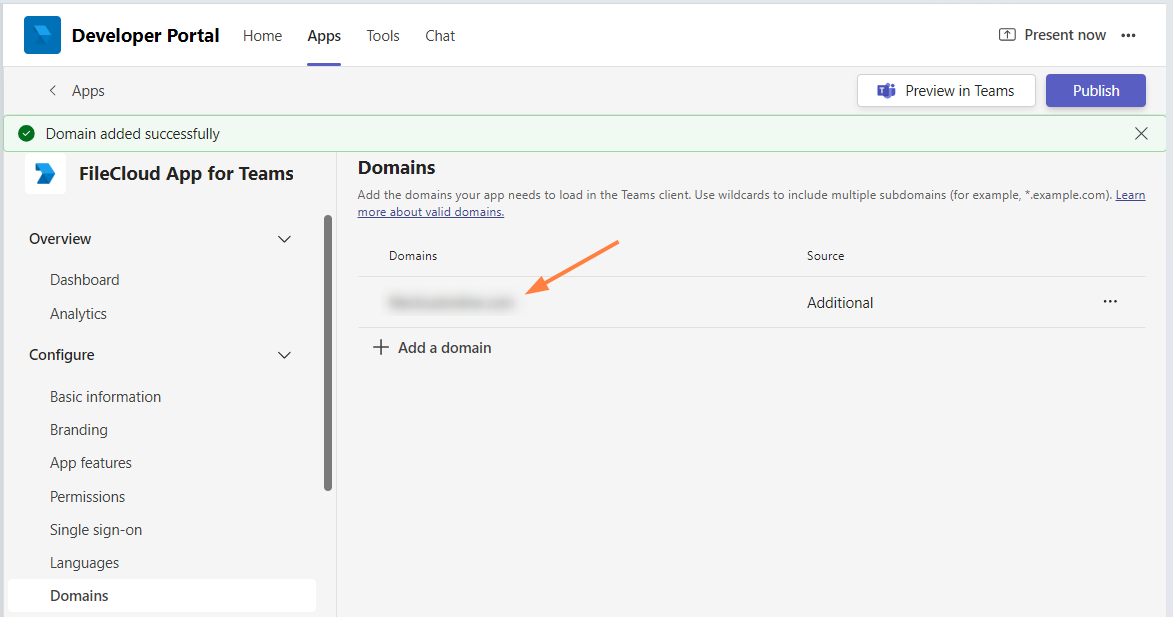Open the three-dot menu in the top bar

[x=1128, y=35]
